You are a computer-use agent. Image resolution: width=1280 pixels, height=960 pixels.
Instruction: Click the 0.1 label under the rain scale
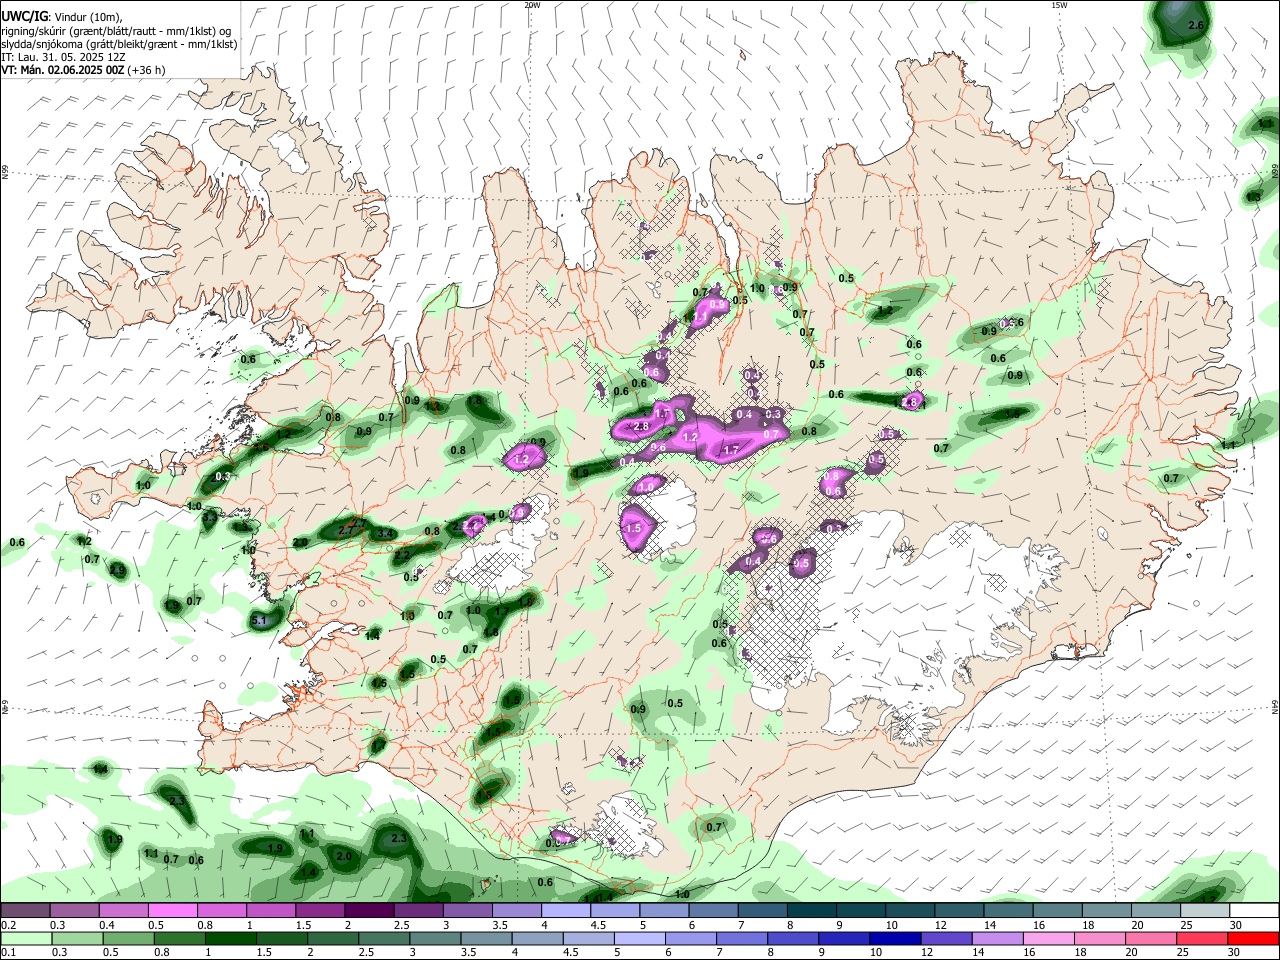7,953
